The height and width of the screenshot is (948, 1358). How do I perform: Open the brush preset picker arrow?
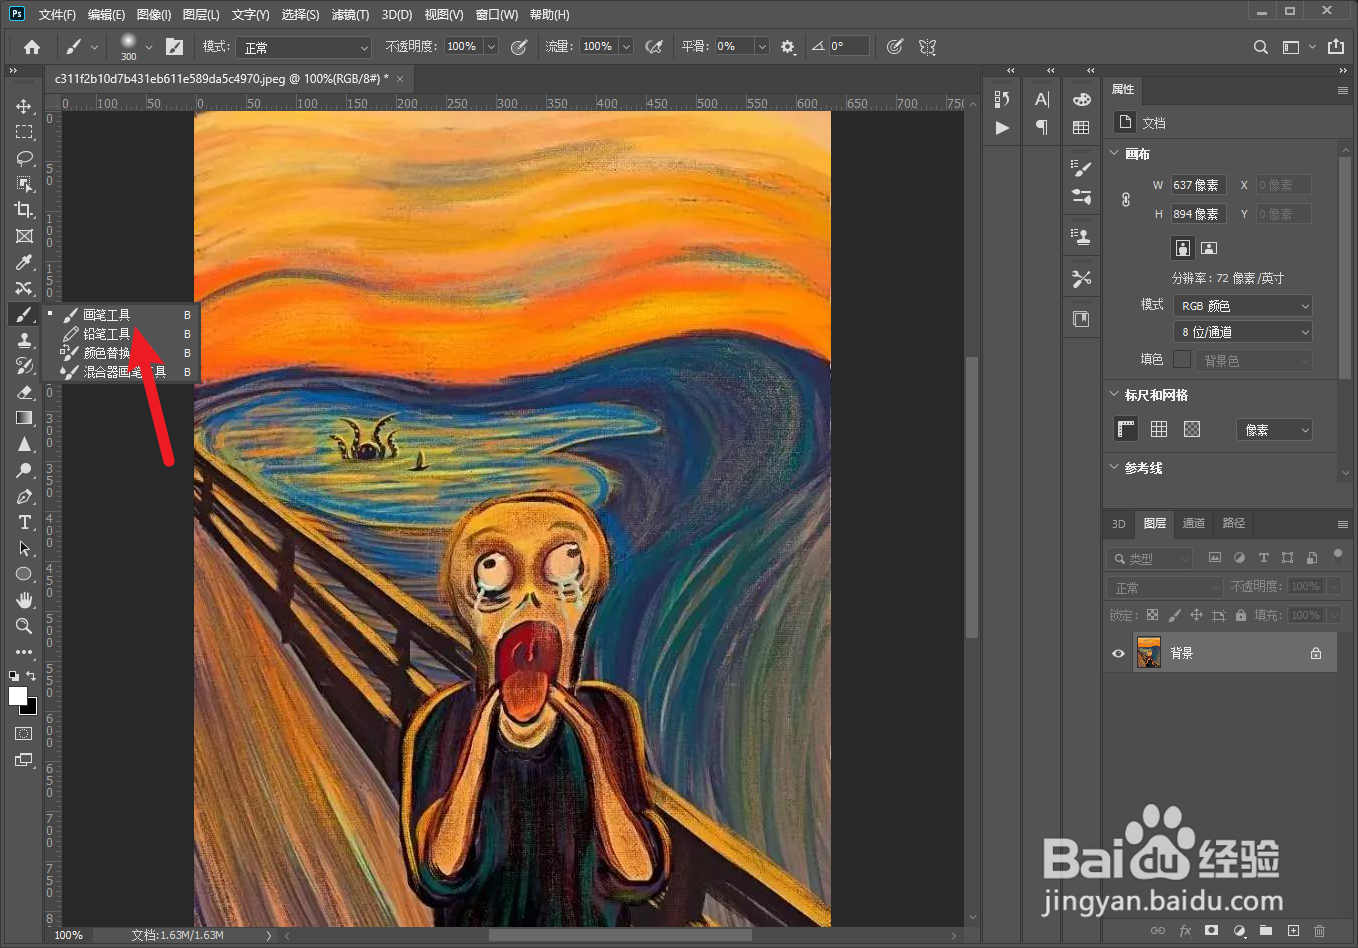click(149, 47)
